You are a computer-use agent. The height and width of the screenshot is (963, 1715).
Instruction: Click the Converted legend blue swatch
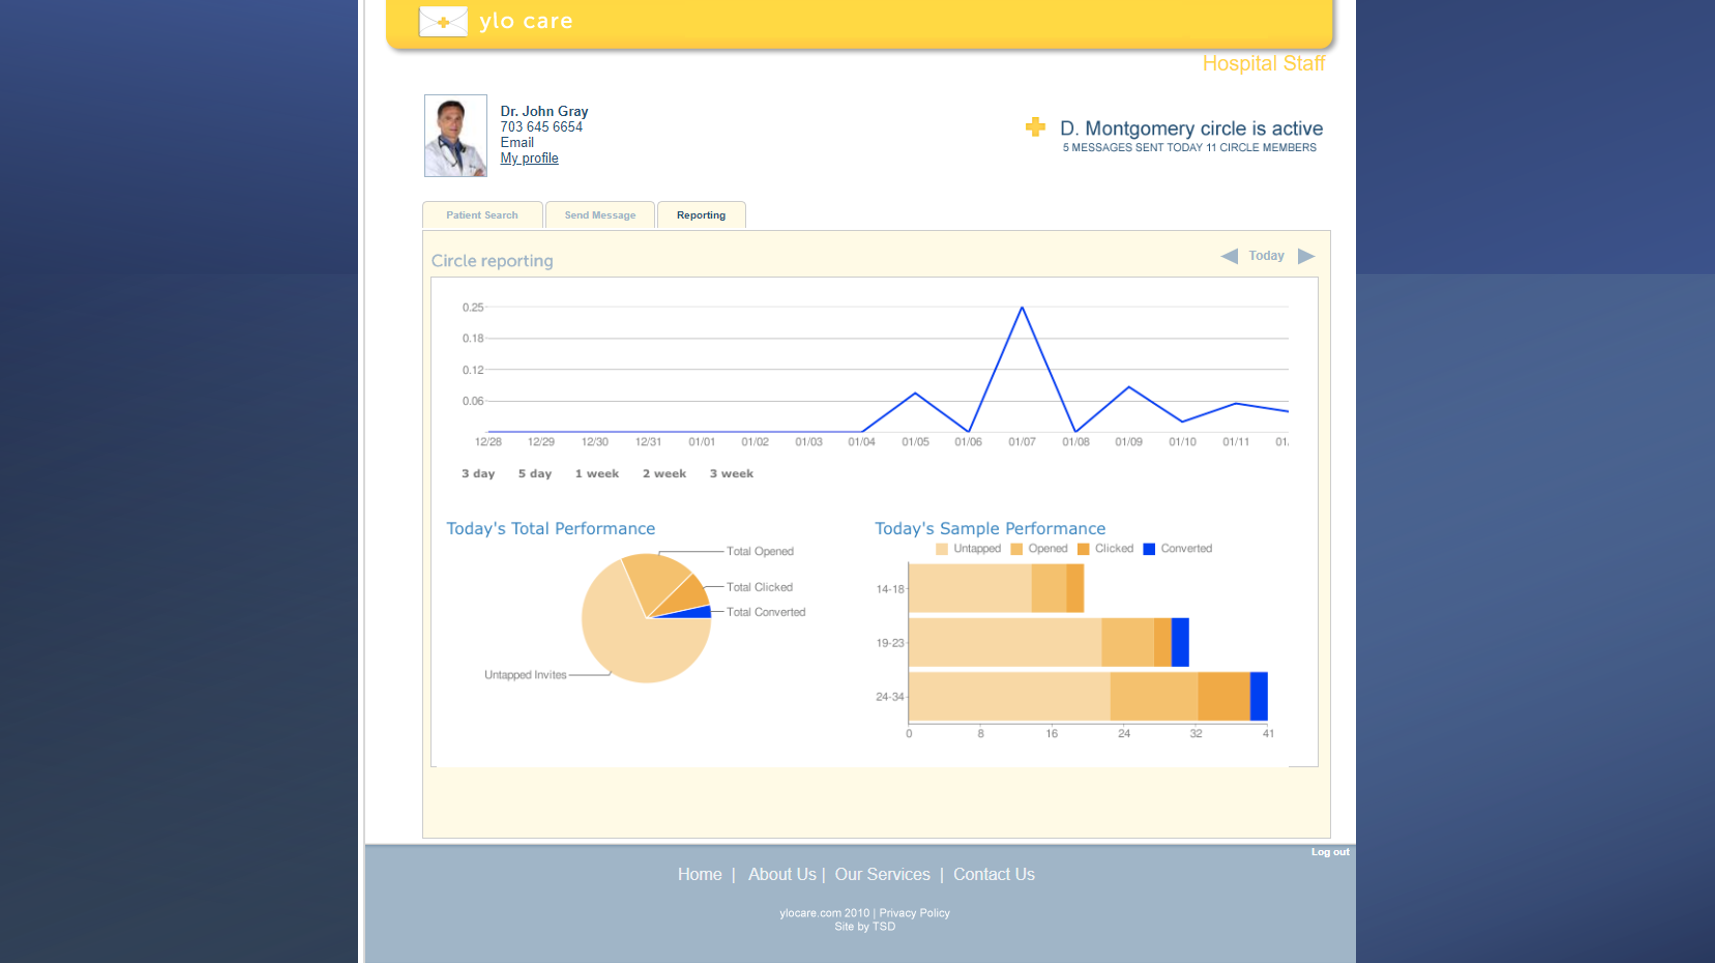[x=1149, y=549]
